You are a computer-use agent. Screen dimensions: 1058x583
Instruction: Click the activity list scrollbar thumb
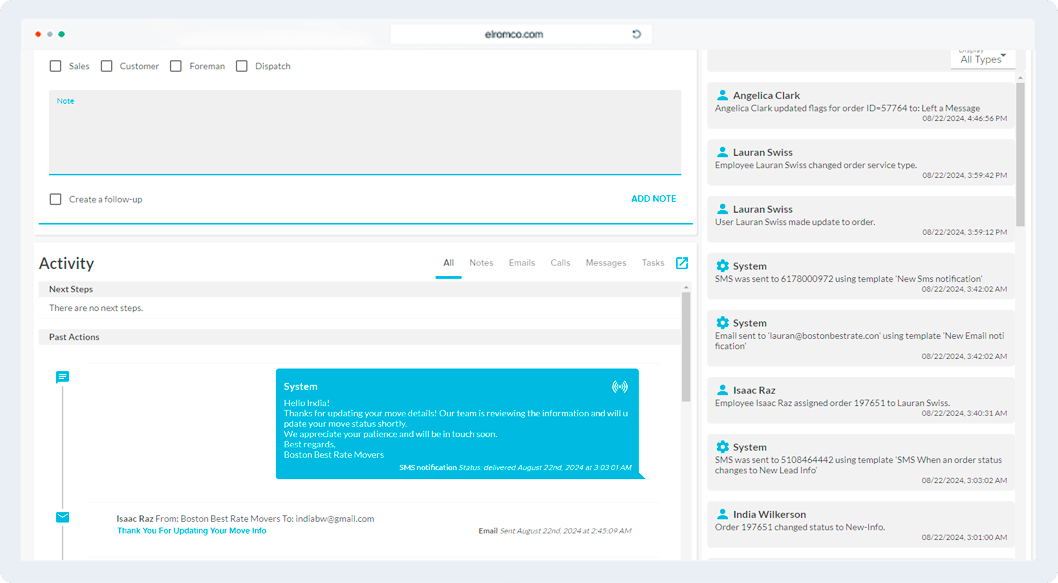(x=686, y=347)
